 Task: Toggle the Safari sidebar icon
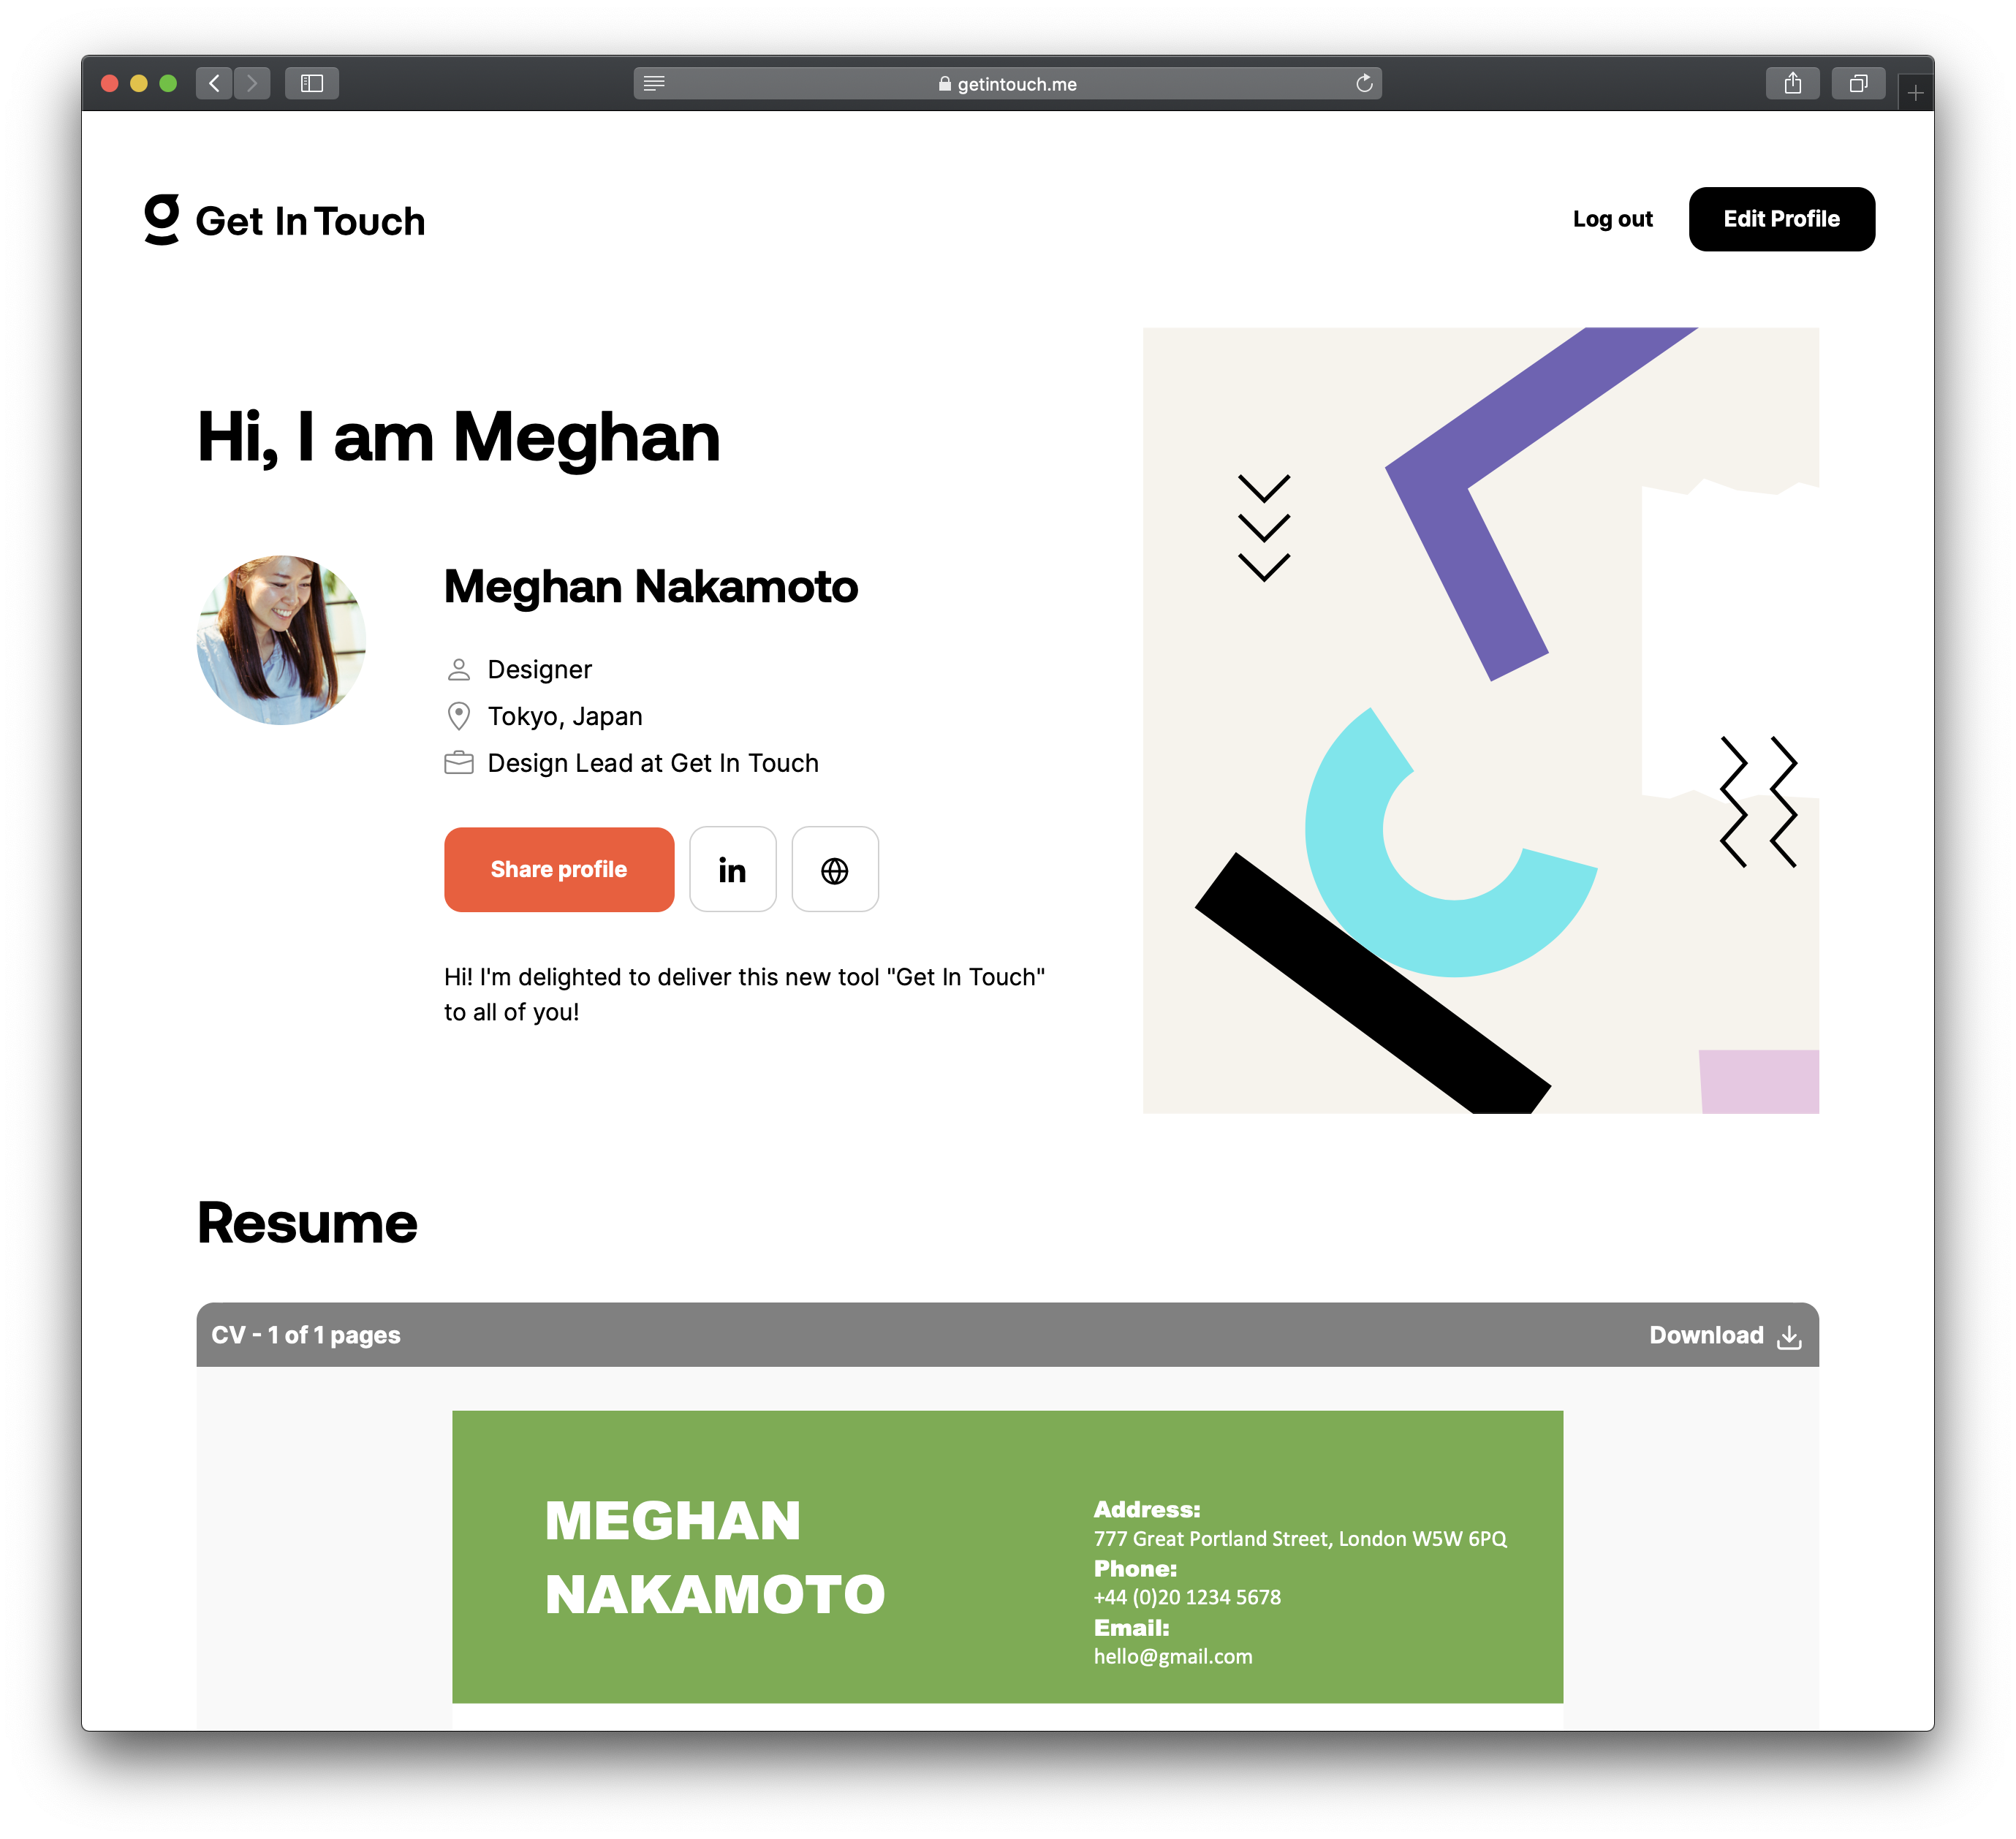click(311, 83)
